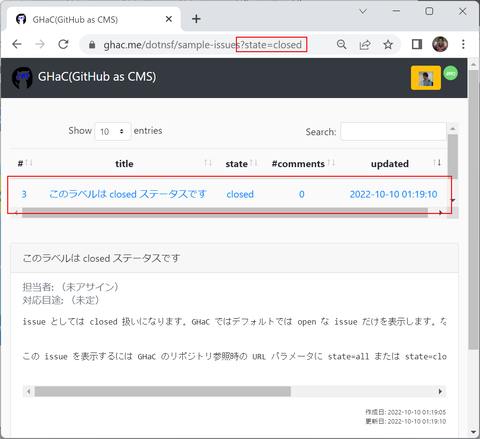Sort table by the # column
Image resolution: width=480 pixels, height=439 pixels.
25,163
